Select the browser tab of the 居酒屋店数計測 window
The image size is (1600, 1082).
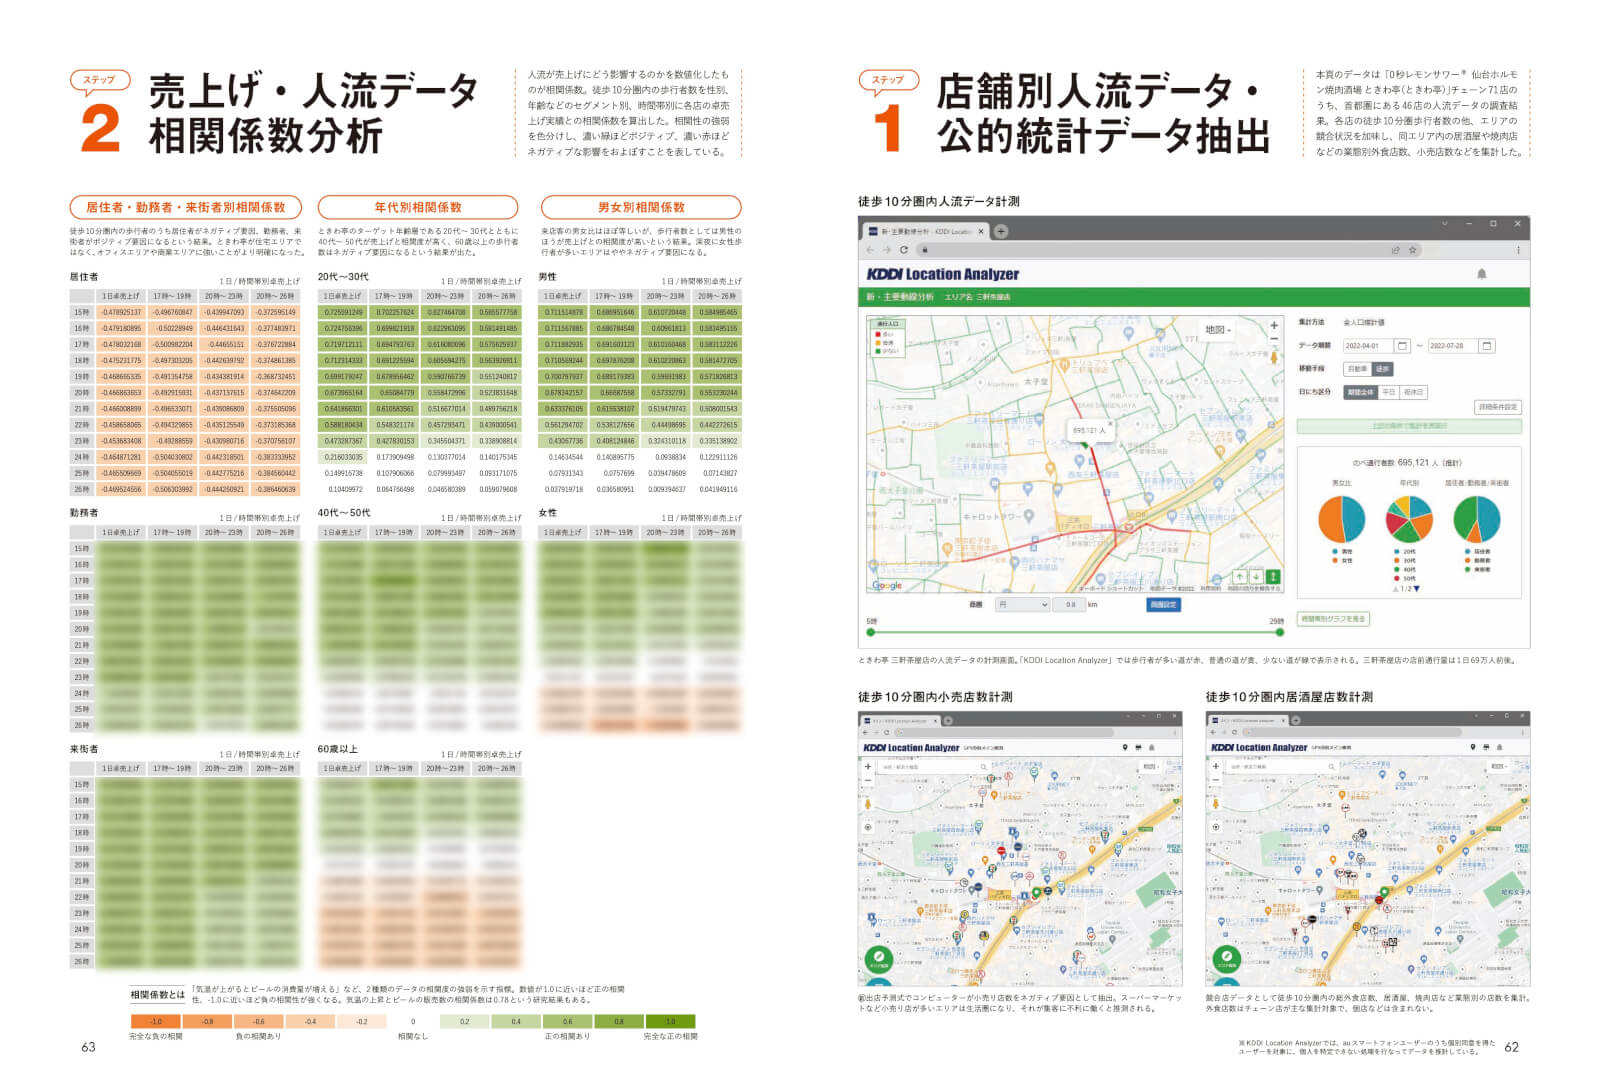tap(1247, 721)
